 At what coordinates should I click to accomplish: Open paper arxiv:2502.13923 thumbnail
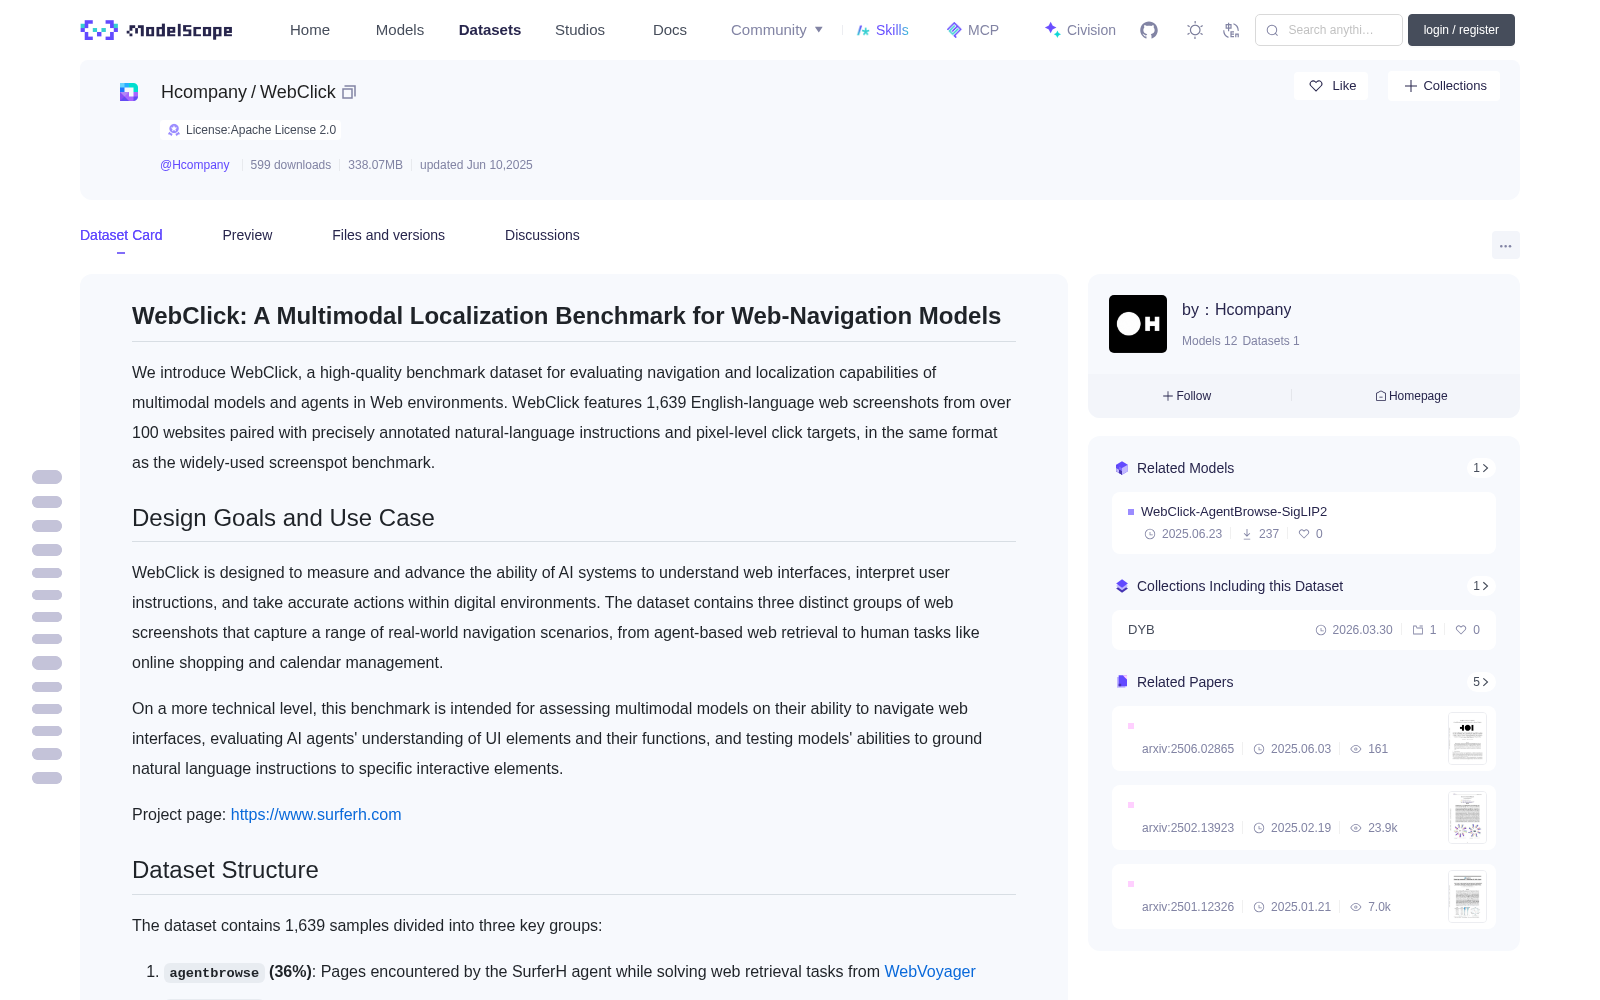1467,818
